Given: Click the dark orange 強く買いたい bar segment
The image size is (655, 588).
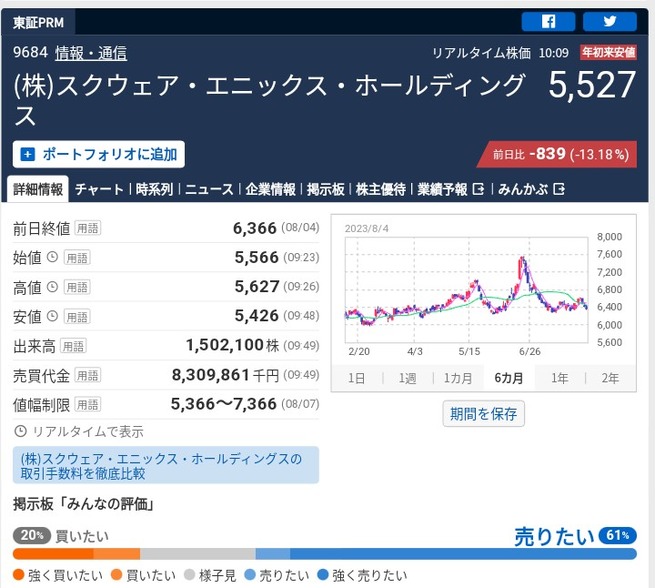Looking at the screenshot, I should (x=53, y=554).
